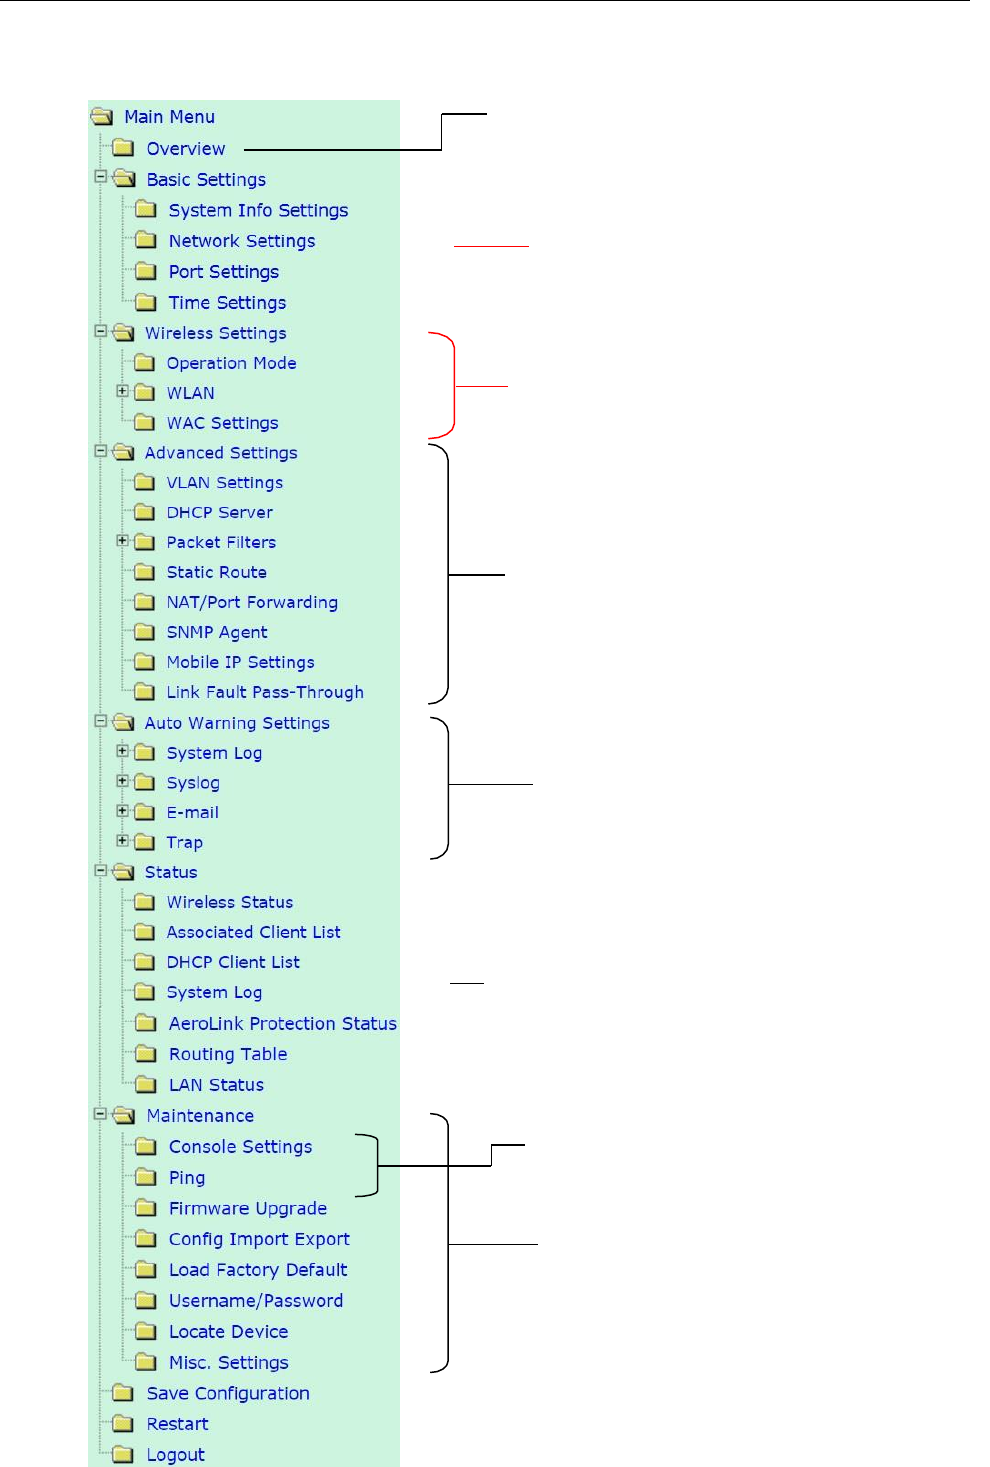Screen dimensions: 990x1467
Task: Open the Overview page
Action: pos(186,149)
